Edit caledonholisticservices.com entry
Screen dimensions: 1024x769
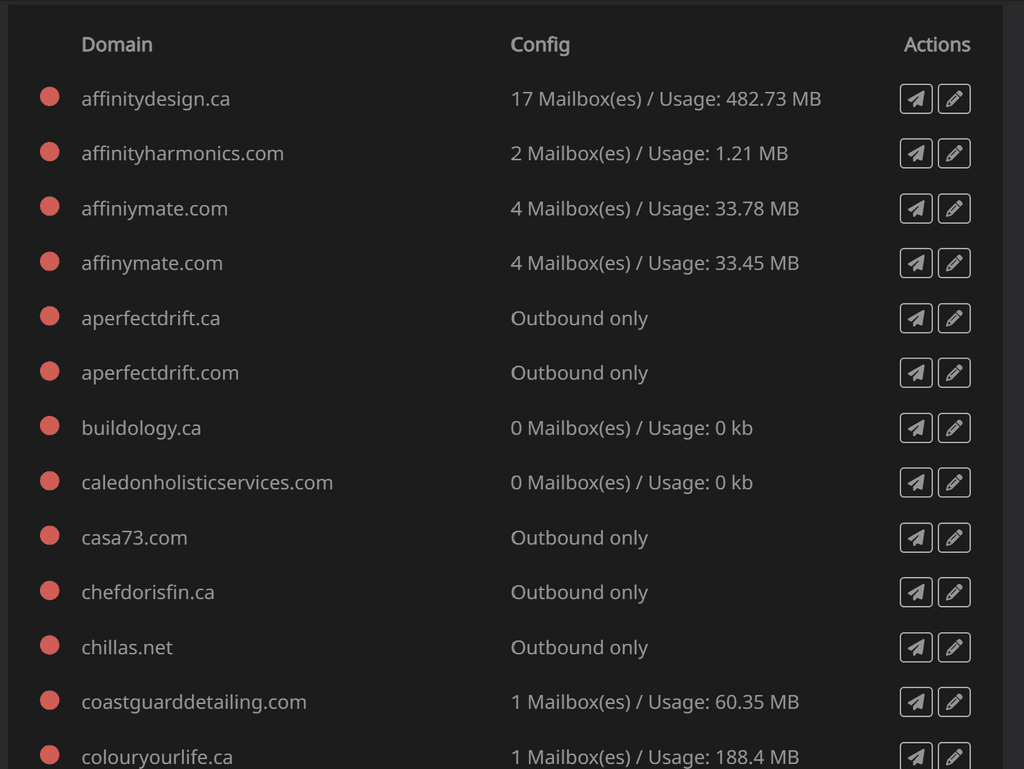(x=954, y=482)
